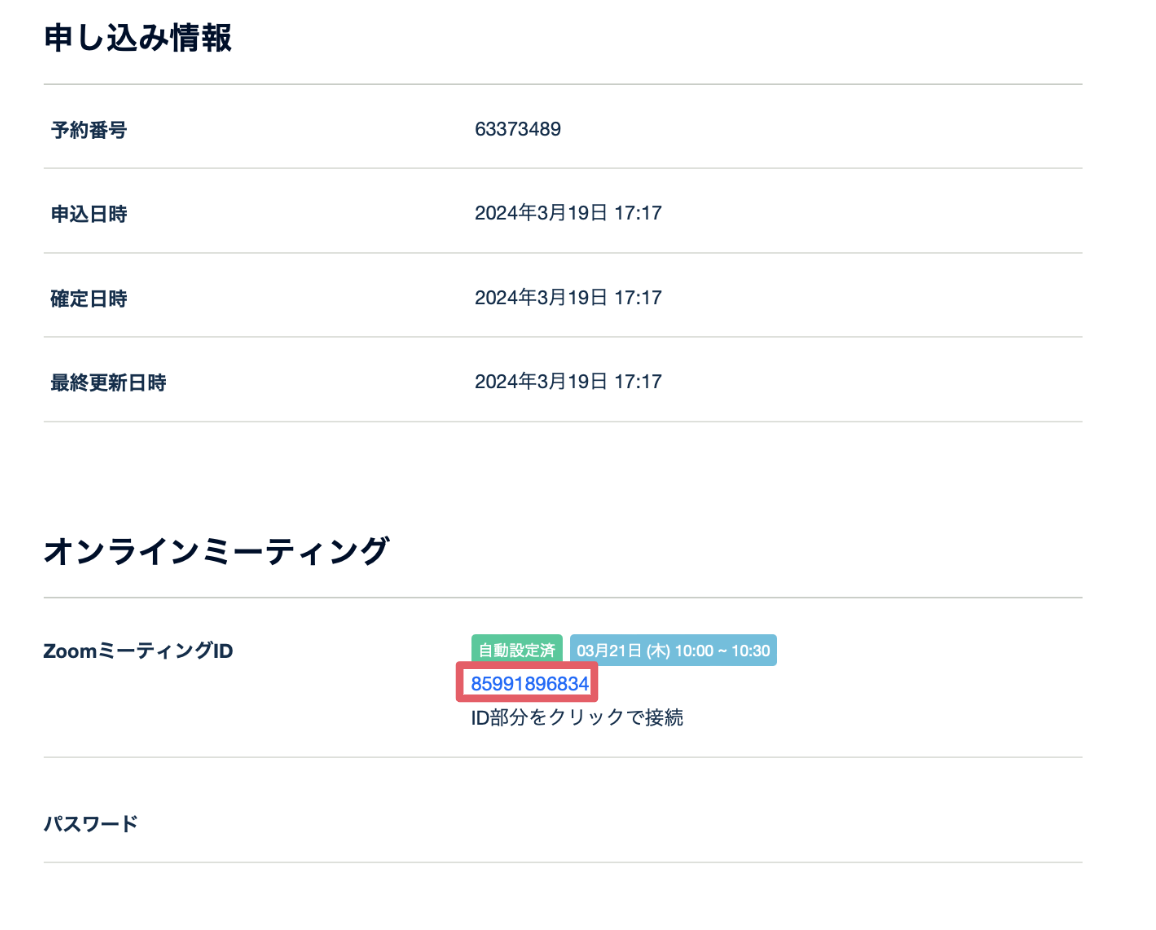Click the 03月21日 (木) 10:00 ~ 10:30 badge
The height and width of the screenshot is (930, 1156).
(673, 650)
